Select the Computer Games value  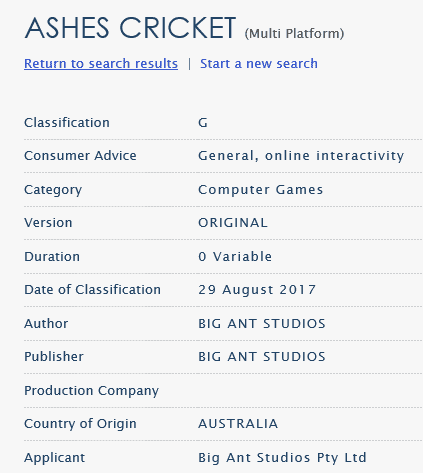261,190
